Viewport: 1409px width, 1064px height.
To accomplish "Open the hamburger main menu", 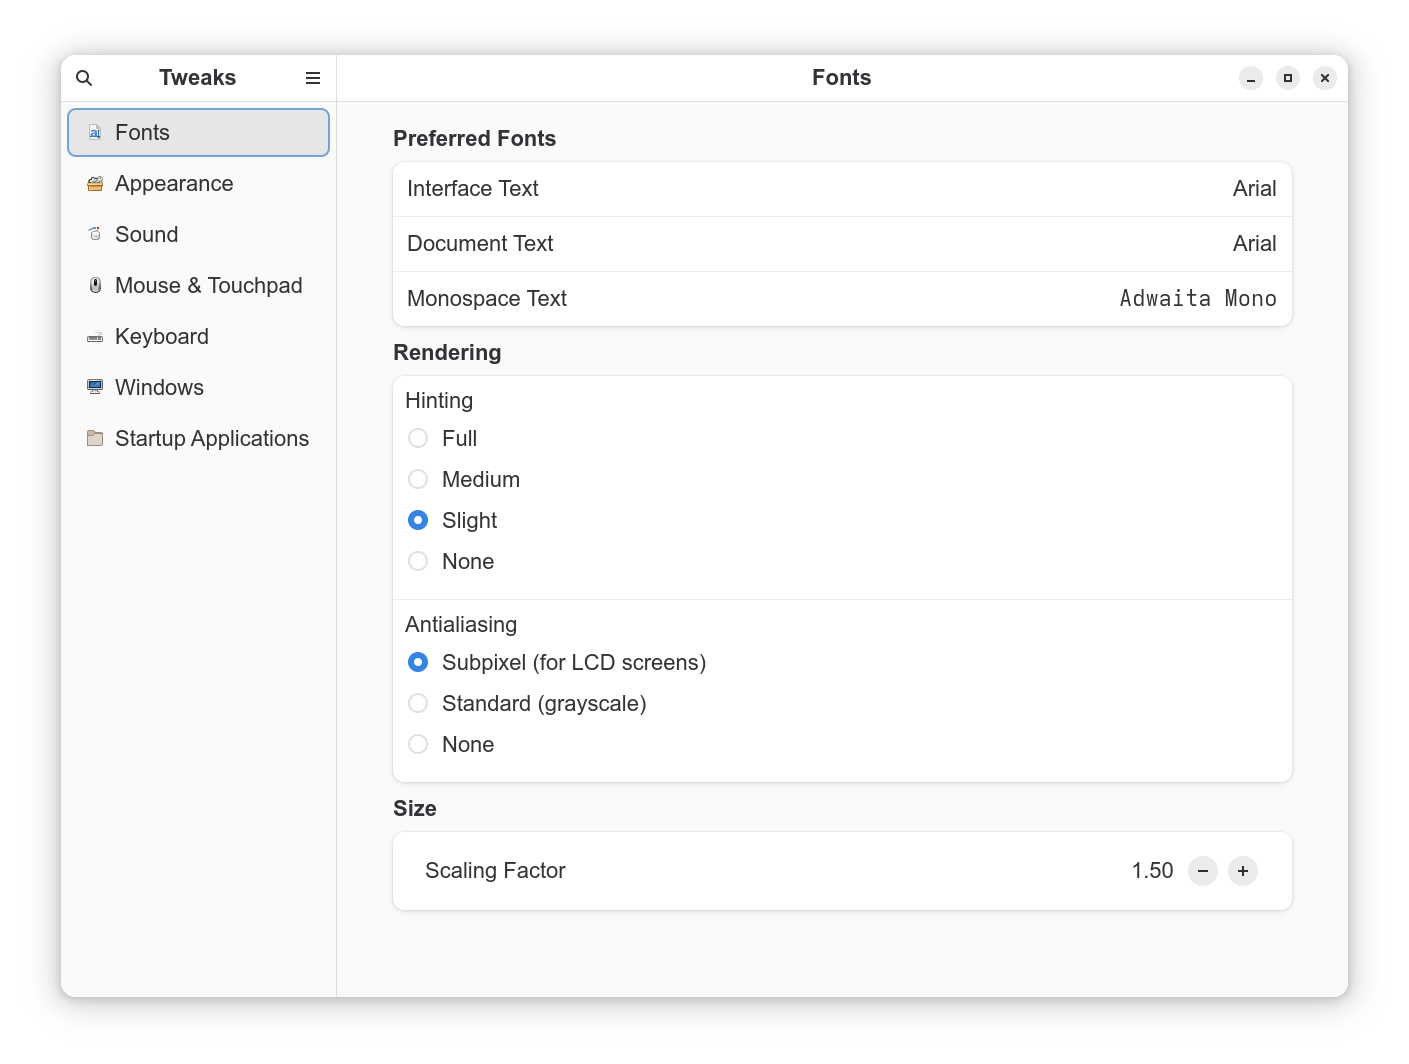I will [x=313, y=78].
